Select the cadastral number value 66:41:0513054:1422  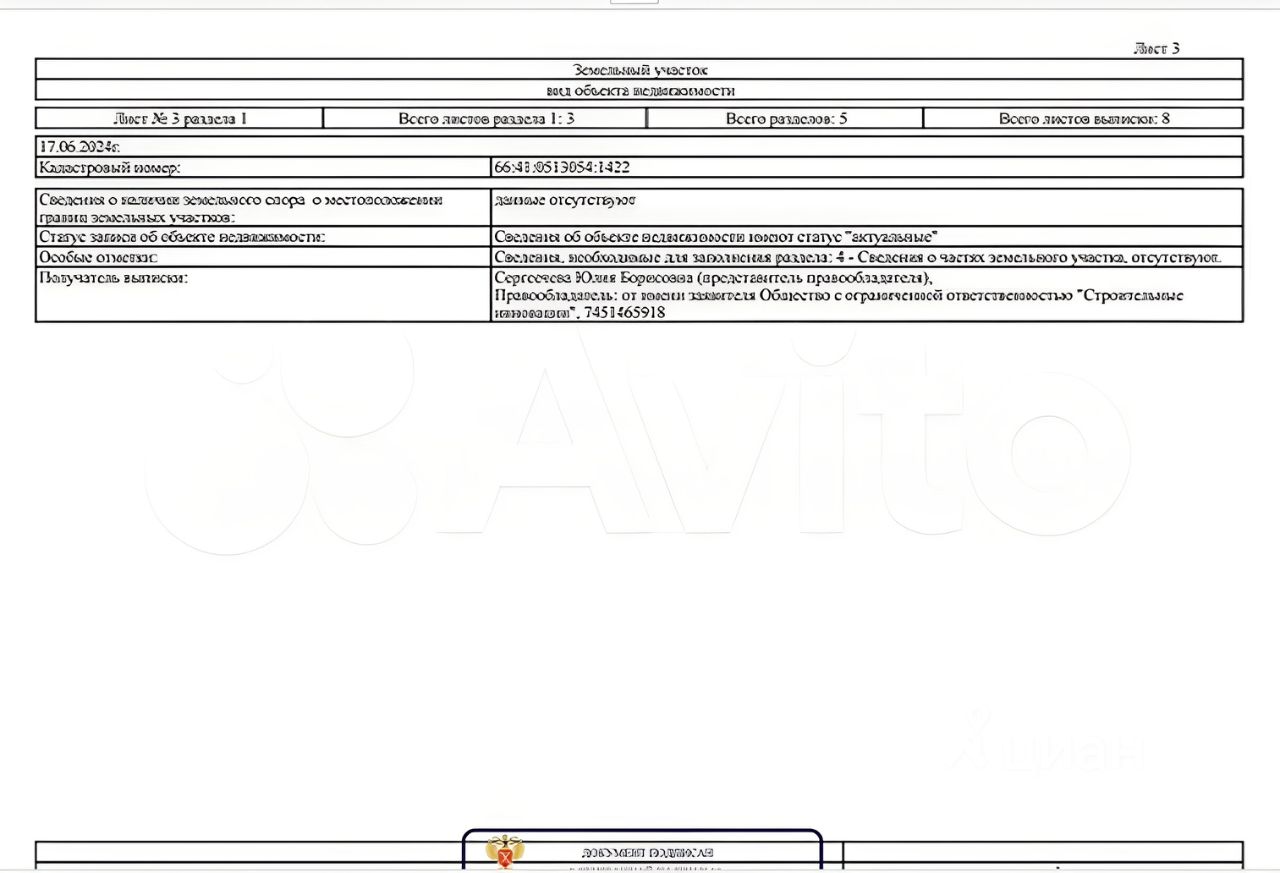pos(562,168)
